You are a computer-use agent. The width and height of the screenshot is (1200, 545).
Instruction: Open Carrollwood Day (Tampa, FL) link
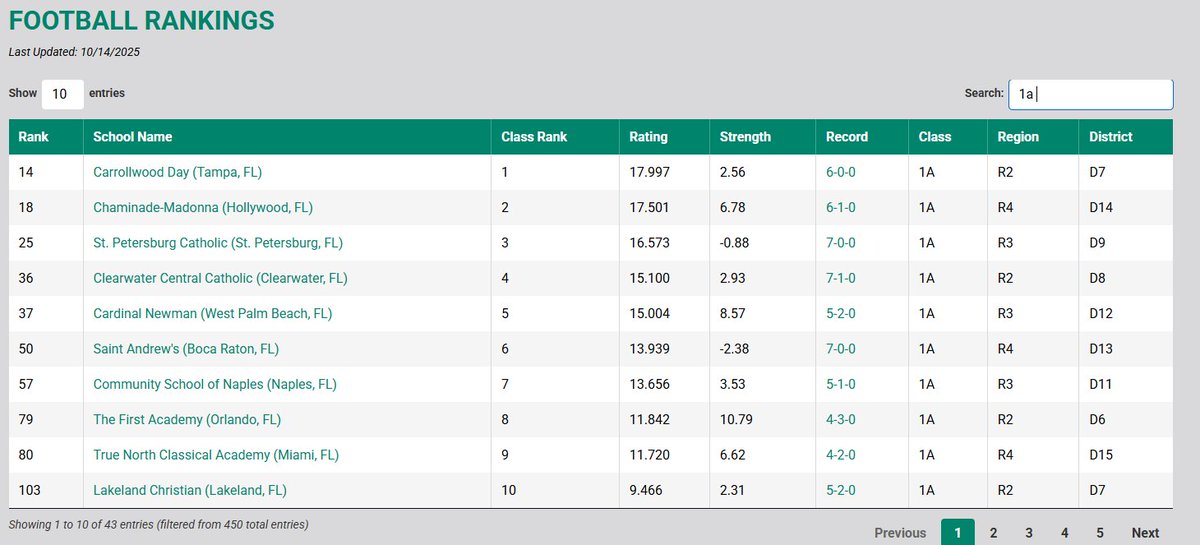(x=177, y=172)
